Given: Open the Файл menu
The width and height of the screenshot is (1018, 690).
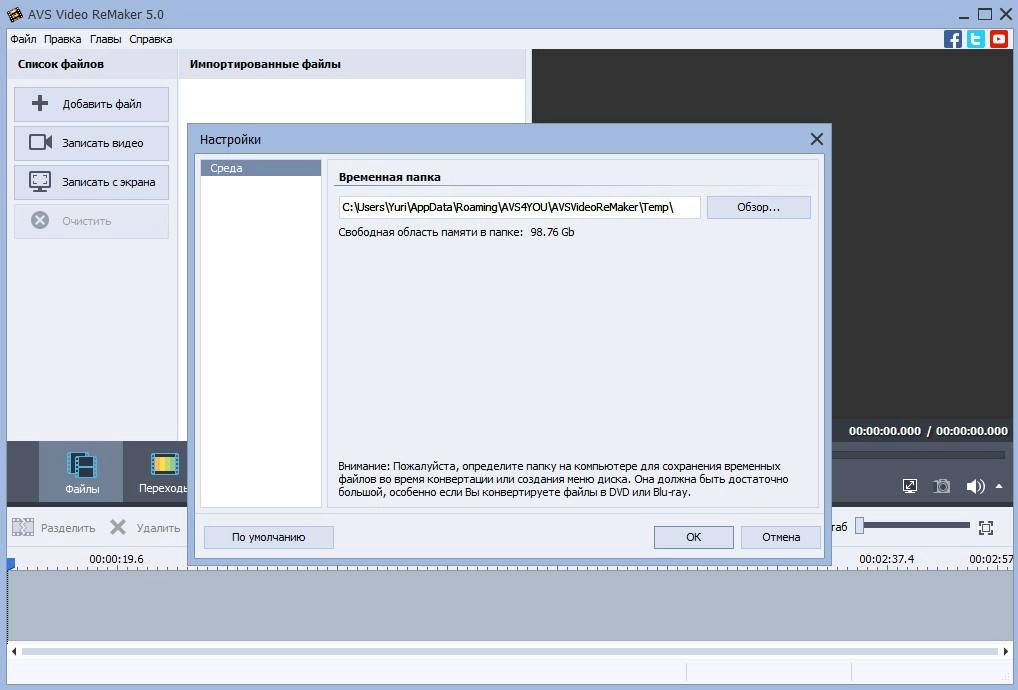Looking at the screenshot, I should 23,39.
